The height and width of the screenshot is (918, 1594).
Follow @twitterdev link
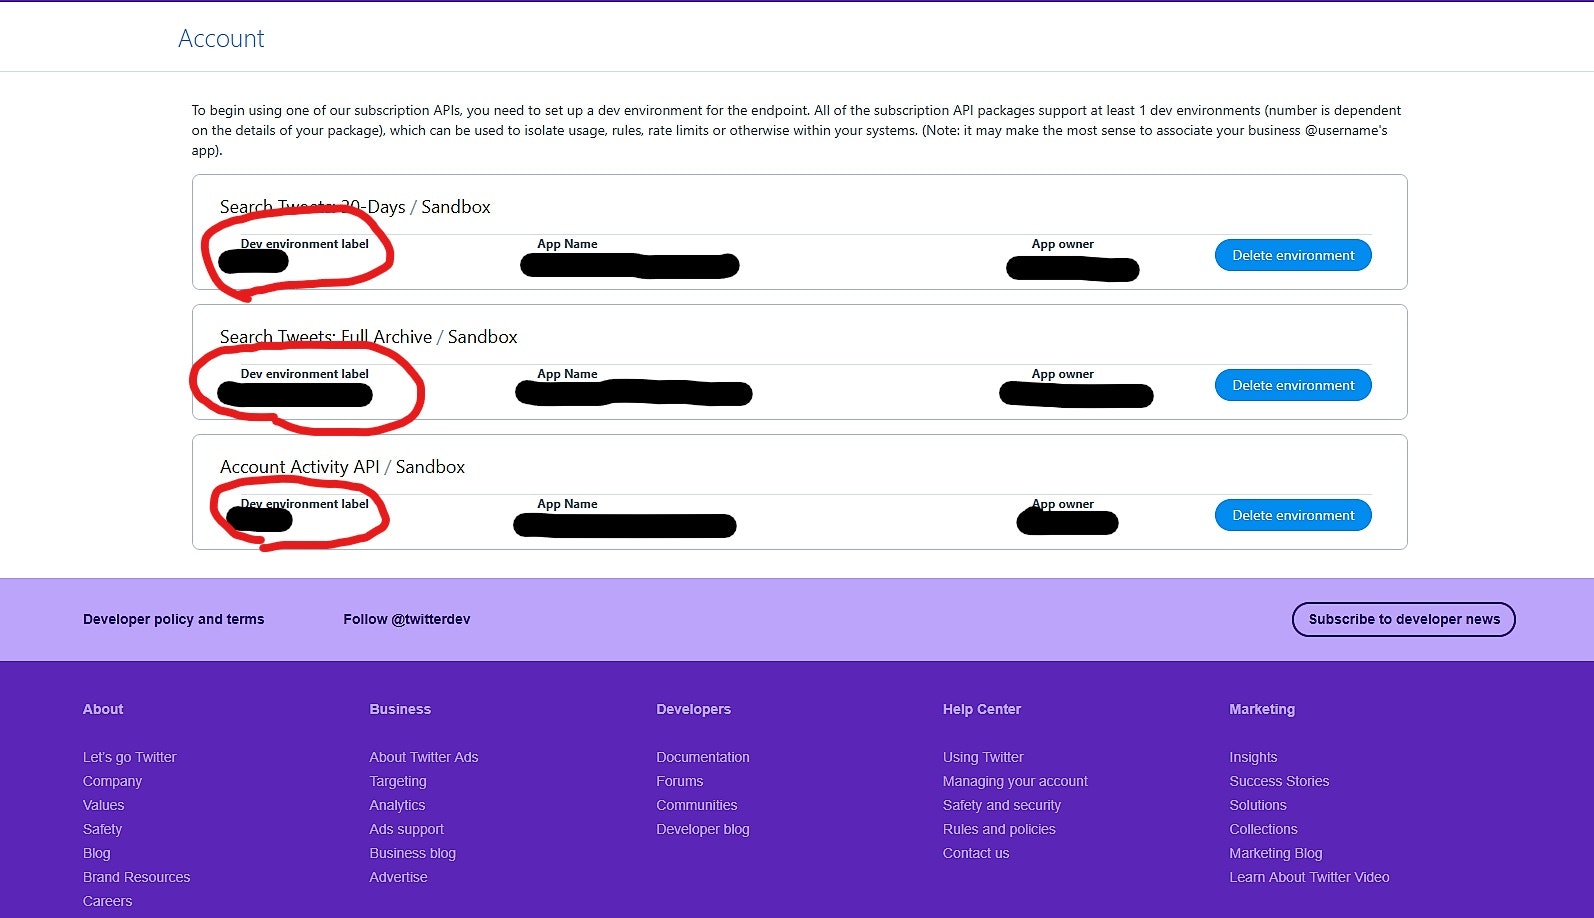click(x=407, y=619)
